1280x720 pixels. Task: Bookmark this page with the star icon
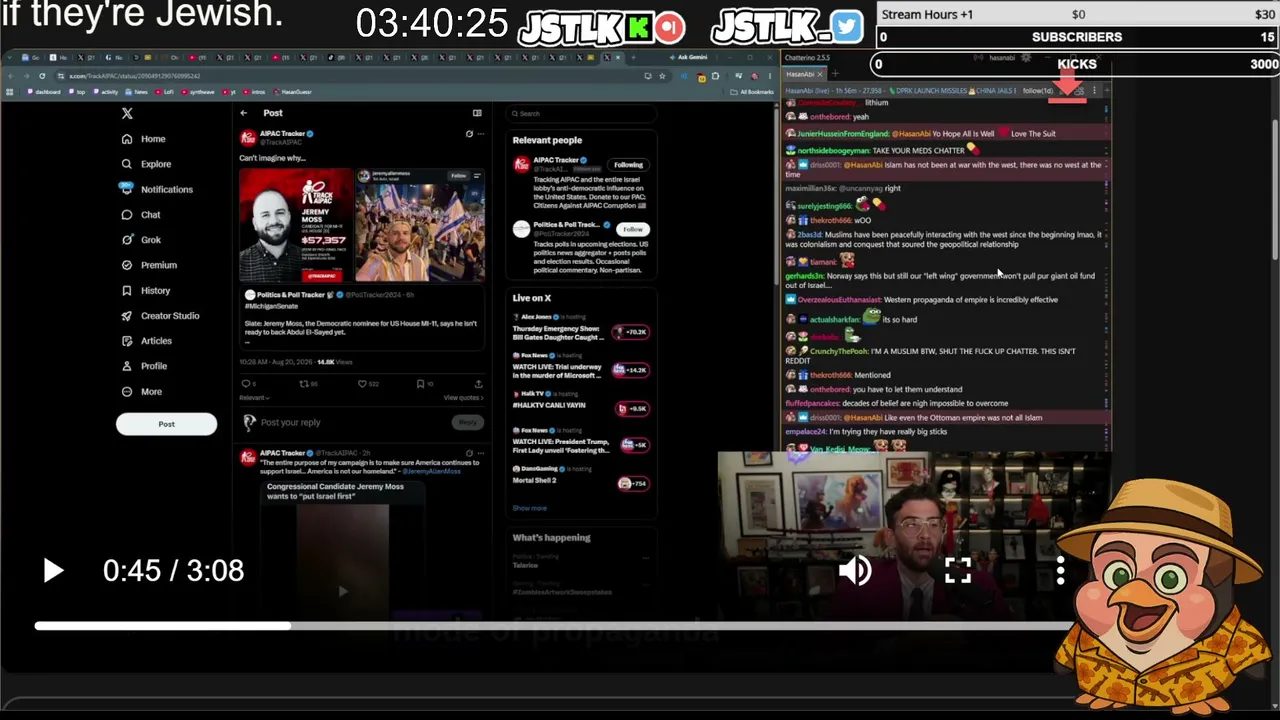click(662, 76)
